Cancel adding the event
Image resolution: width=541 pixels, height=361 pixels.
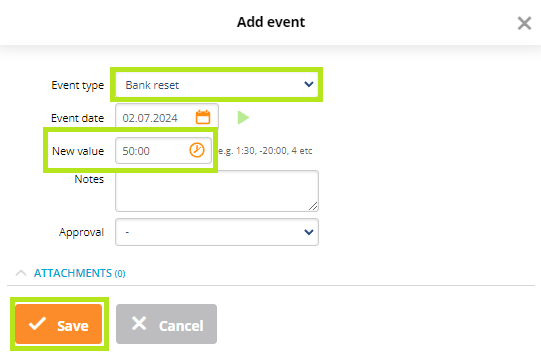pos(166,324)
